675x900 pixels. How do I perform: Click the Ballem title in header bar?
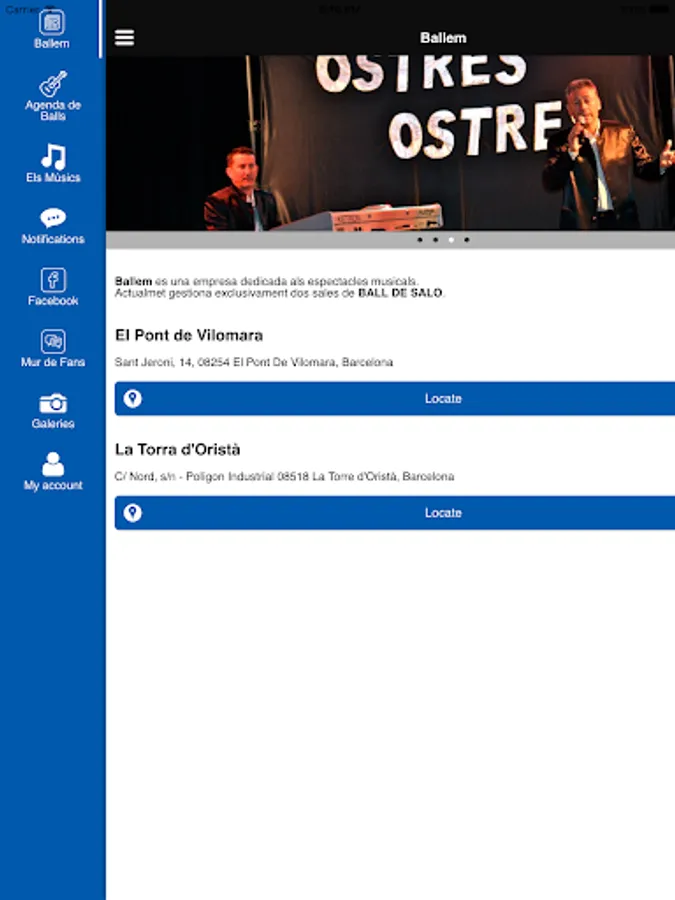(443, 38)
